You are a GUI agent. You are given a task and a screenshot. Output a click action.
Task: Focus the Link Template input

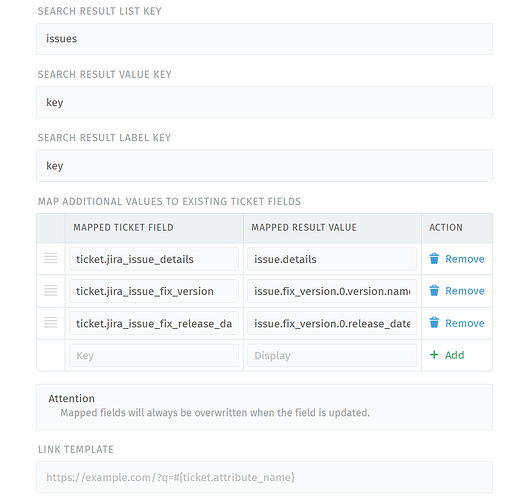264,477
